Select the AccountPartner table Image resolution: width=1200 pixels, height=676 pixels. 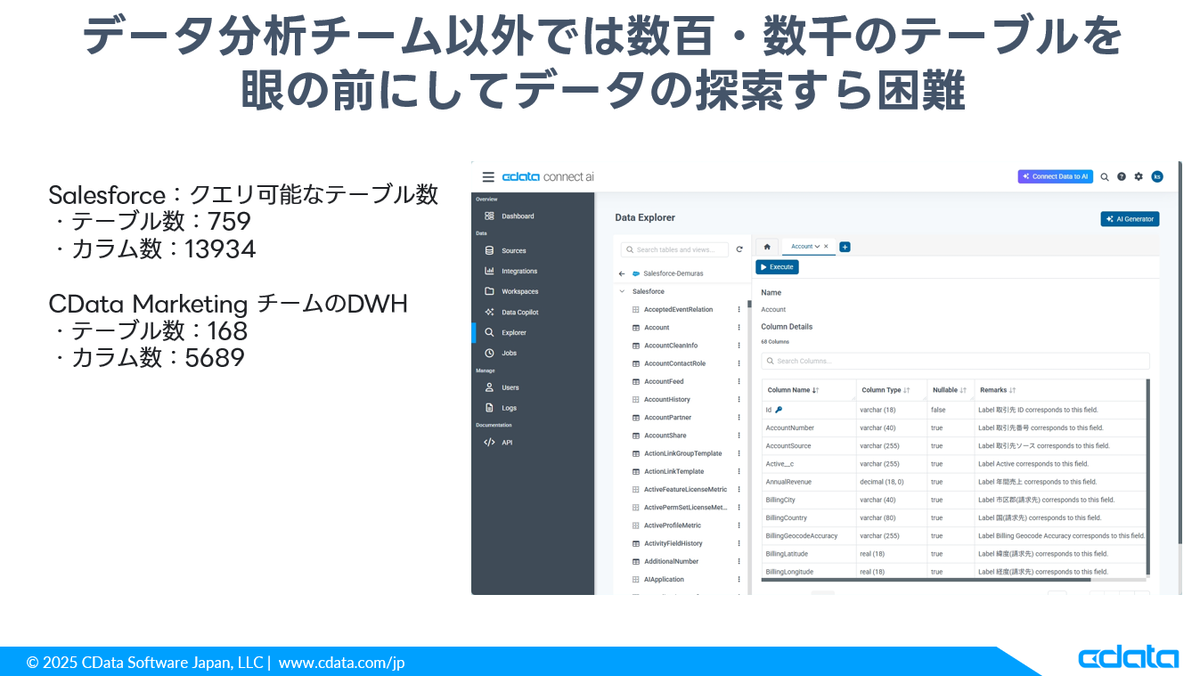667,418
